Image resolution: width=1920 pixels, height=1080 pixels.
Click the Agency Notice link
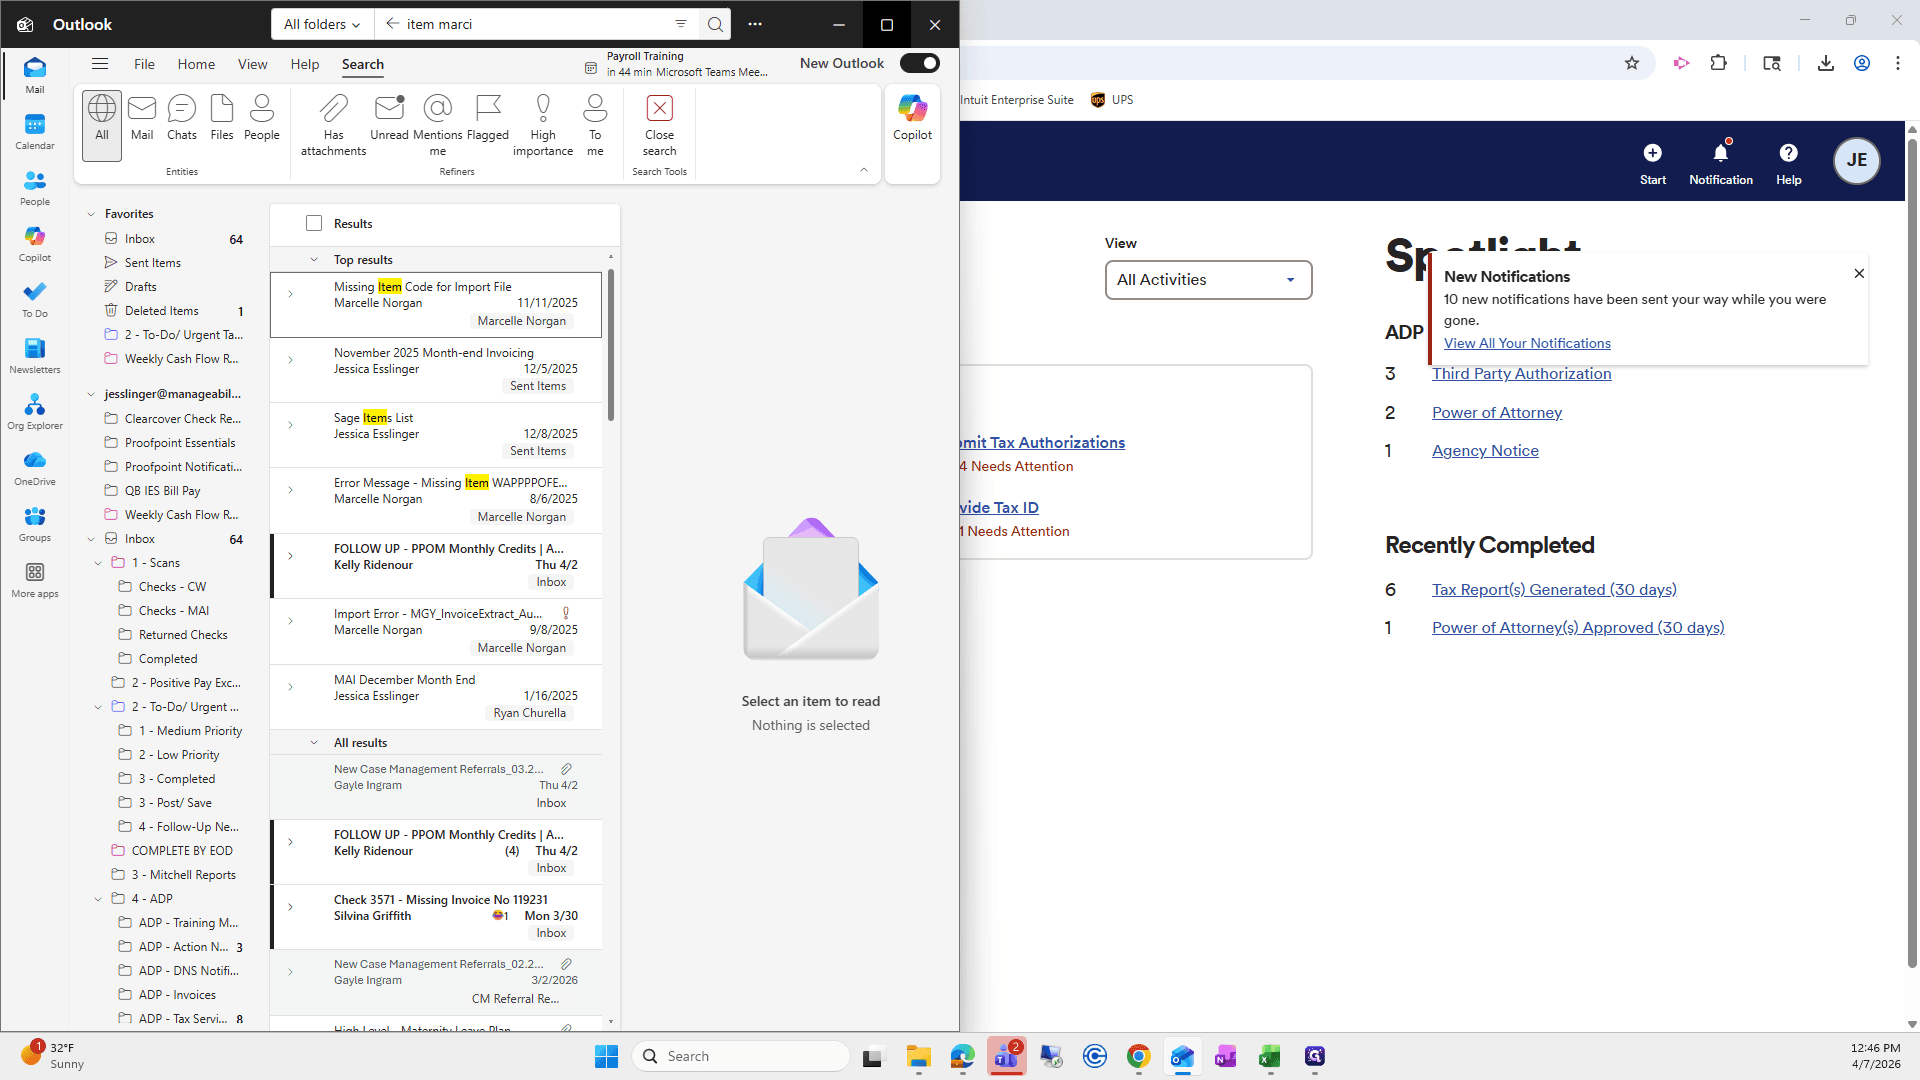(x=1485, y=450)
